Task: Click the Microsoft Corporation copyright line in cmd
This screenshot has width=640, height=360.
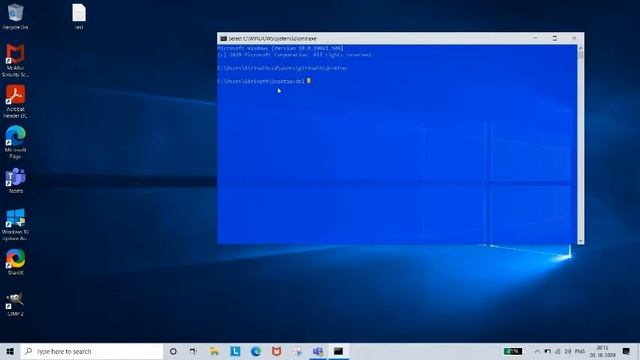Action: click(294, 55)
